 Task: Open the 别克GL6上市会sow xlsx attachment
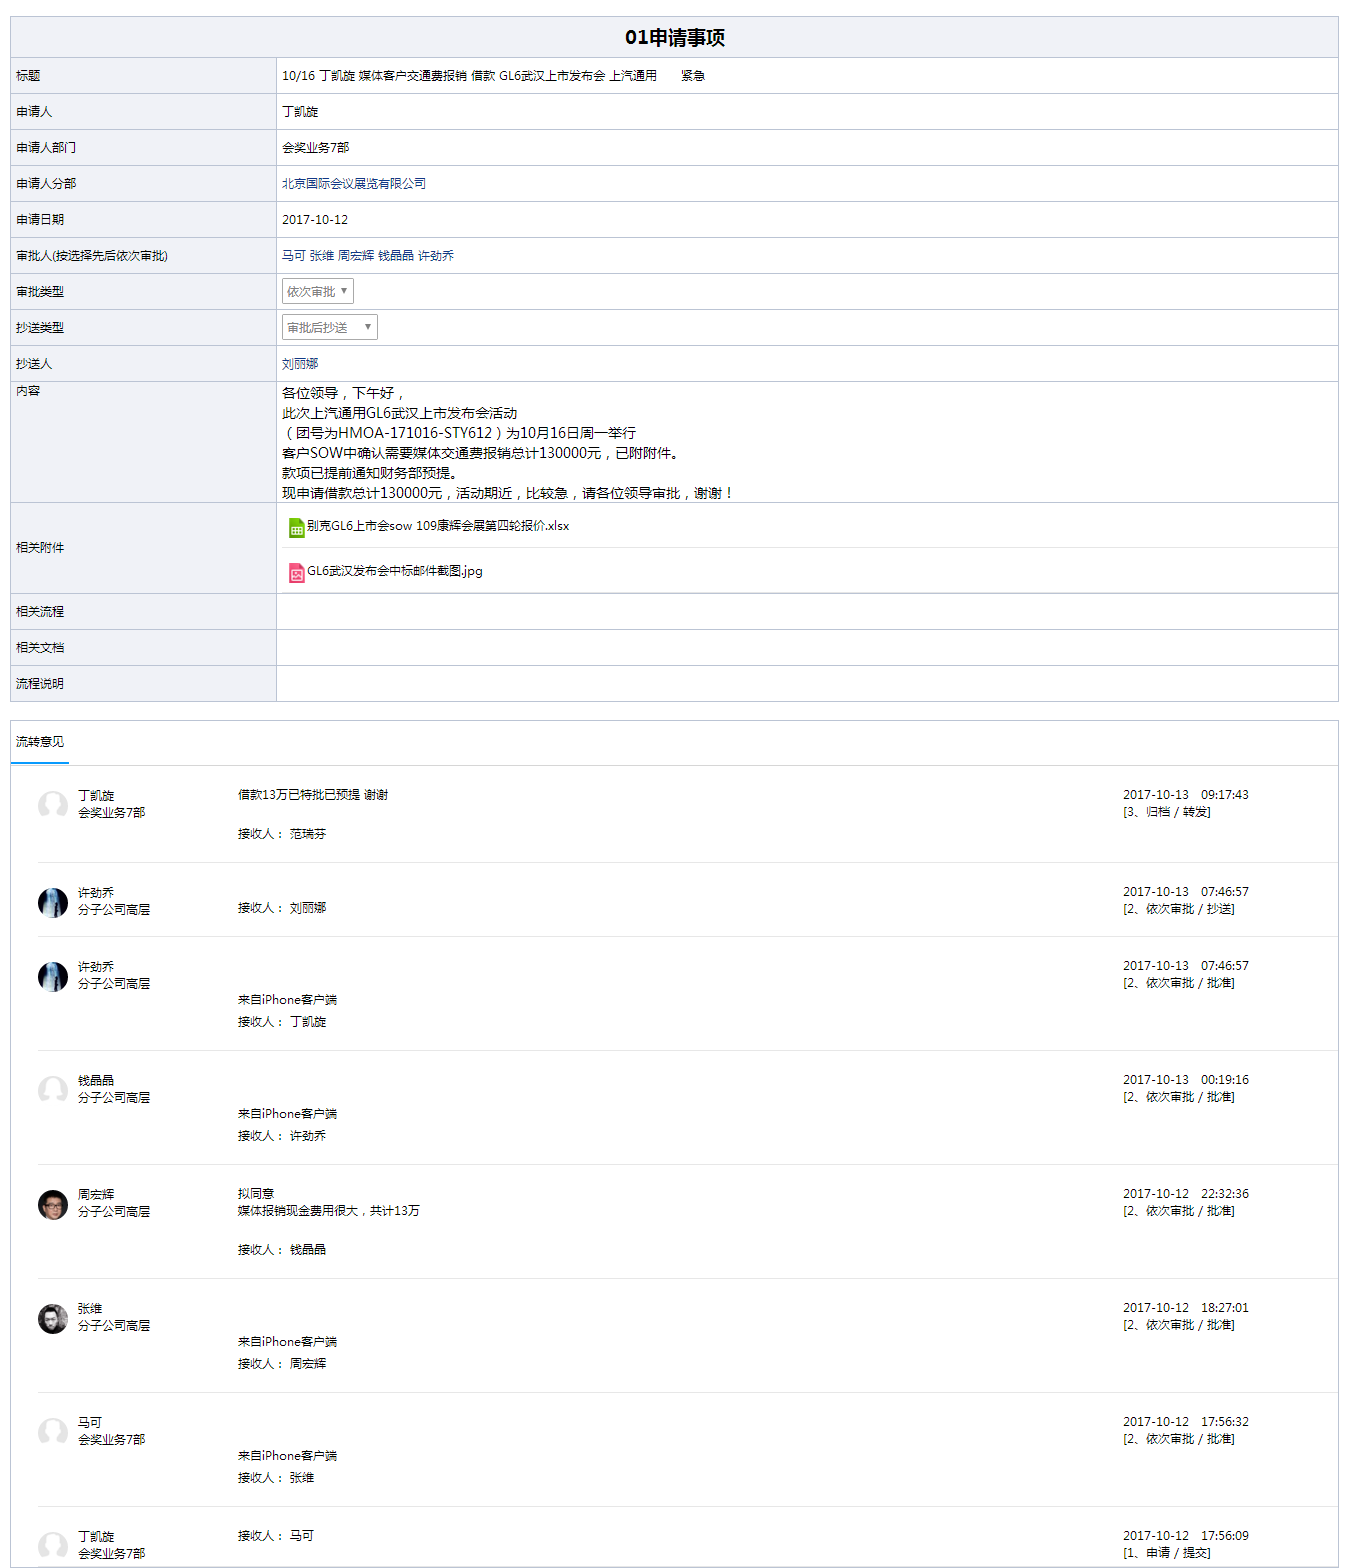437,526
